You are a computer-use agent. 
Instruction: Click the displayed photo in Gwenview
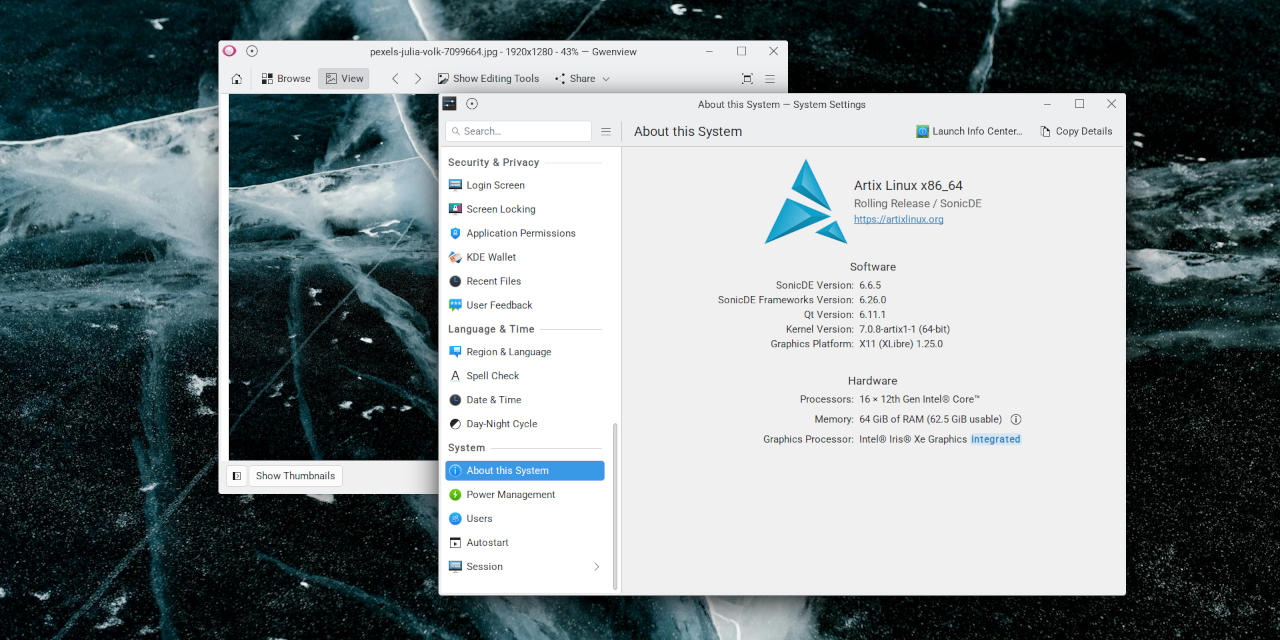click(333, 277)
